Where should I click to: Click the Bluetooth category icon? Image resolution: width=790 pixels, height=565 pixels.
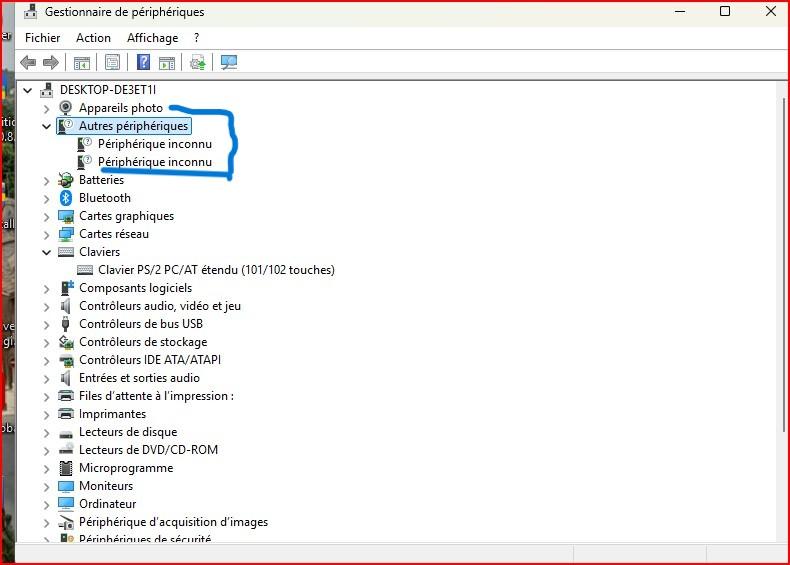(x=65, y=198)
